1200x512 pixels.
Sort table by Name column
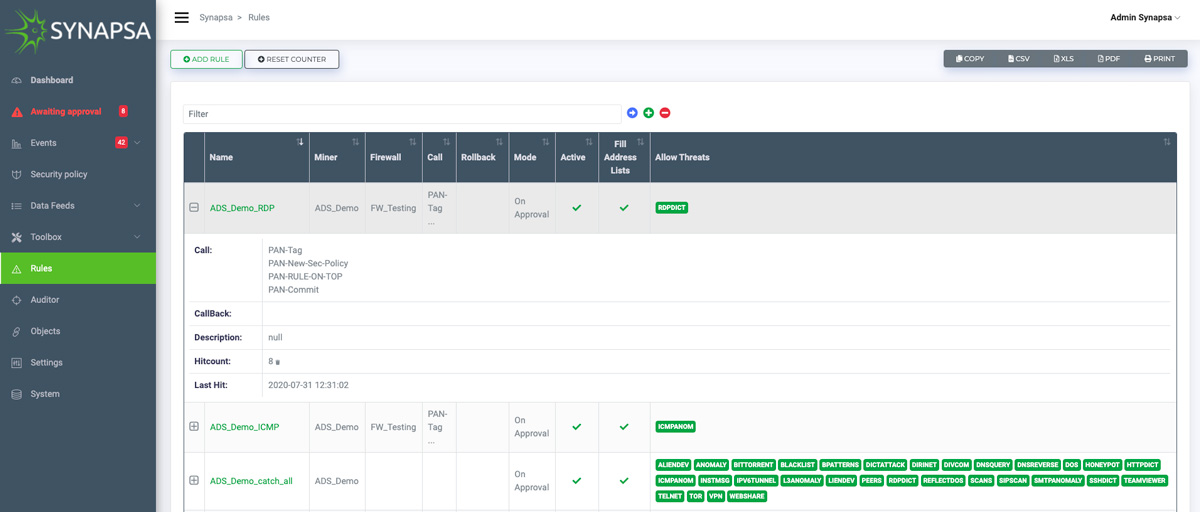[257, 157]
